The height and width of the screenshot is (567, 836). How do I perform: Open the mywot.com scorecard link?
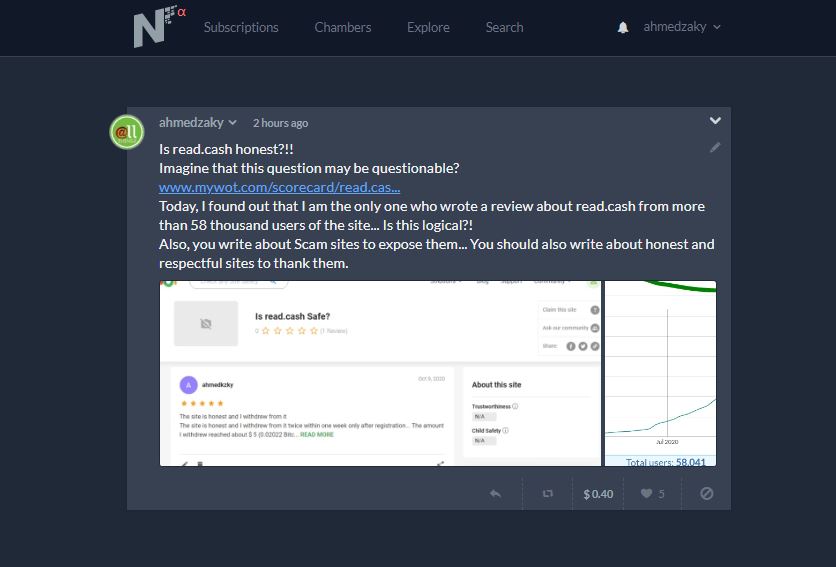(279, 187)
